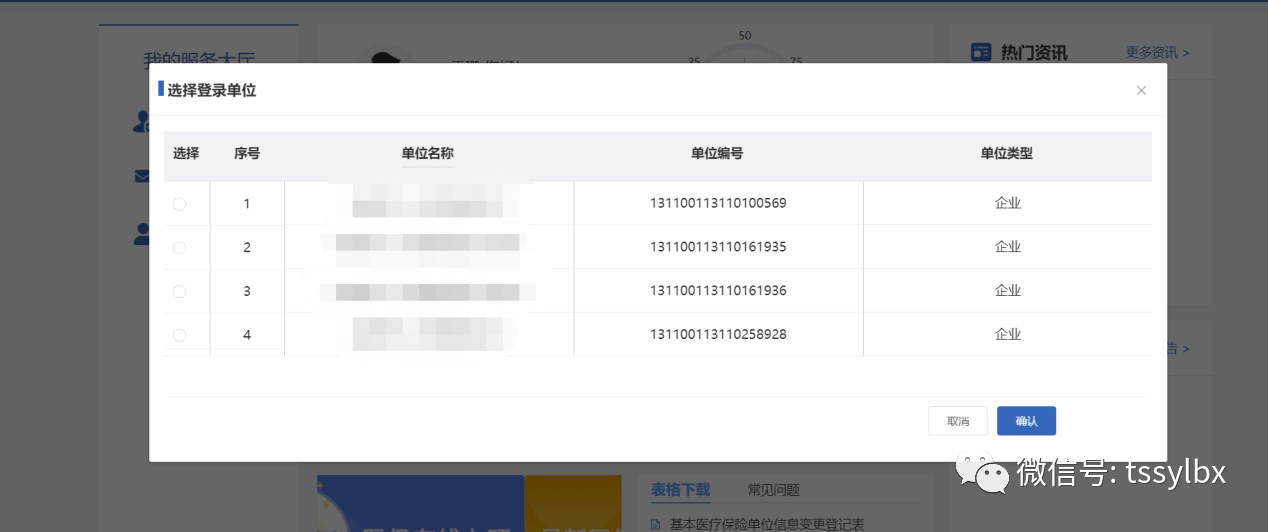Click the bottom person icon in the left sidebar
The width and height of the screenshot is (1268, 532).
point(142,234)
